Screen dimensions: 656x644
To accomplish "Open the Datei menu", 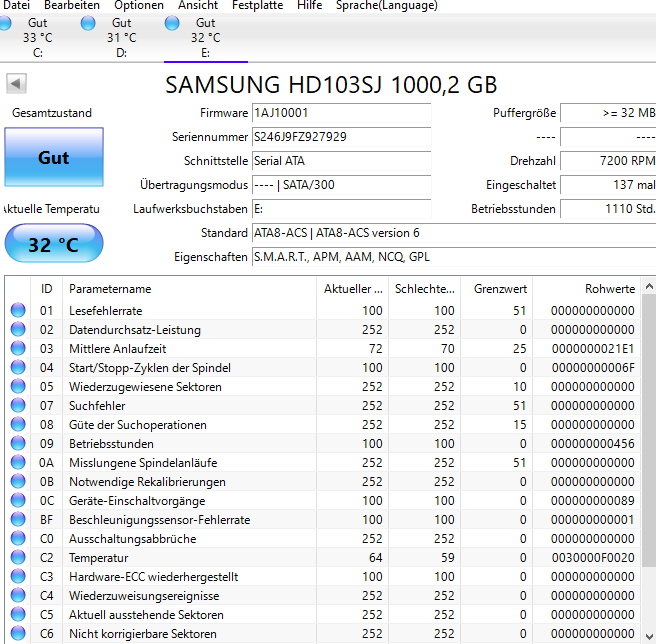I will tap(16, 5).
